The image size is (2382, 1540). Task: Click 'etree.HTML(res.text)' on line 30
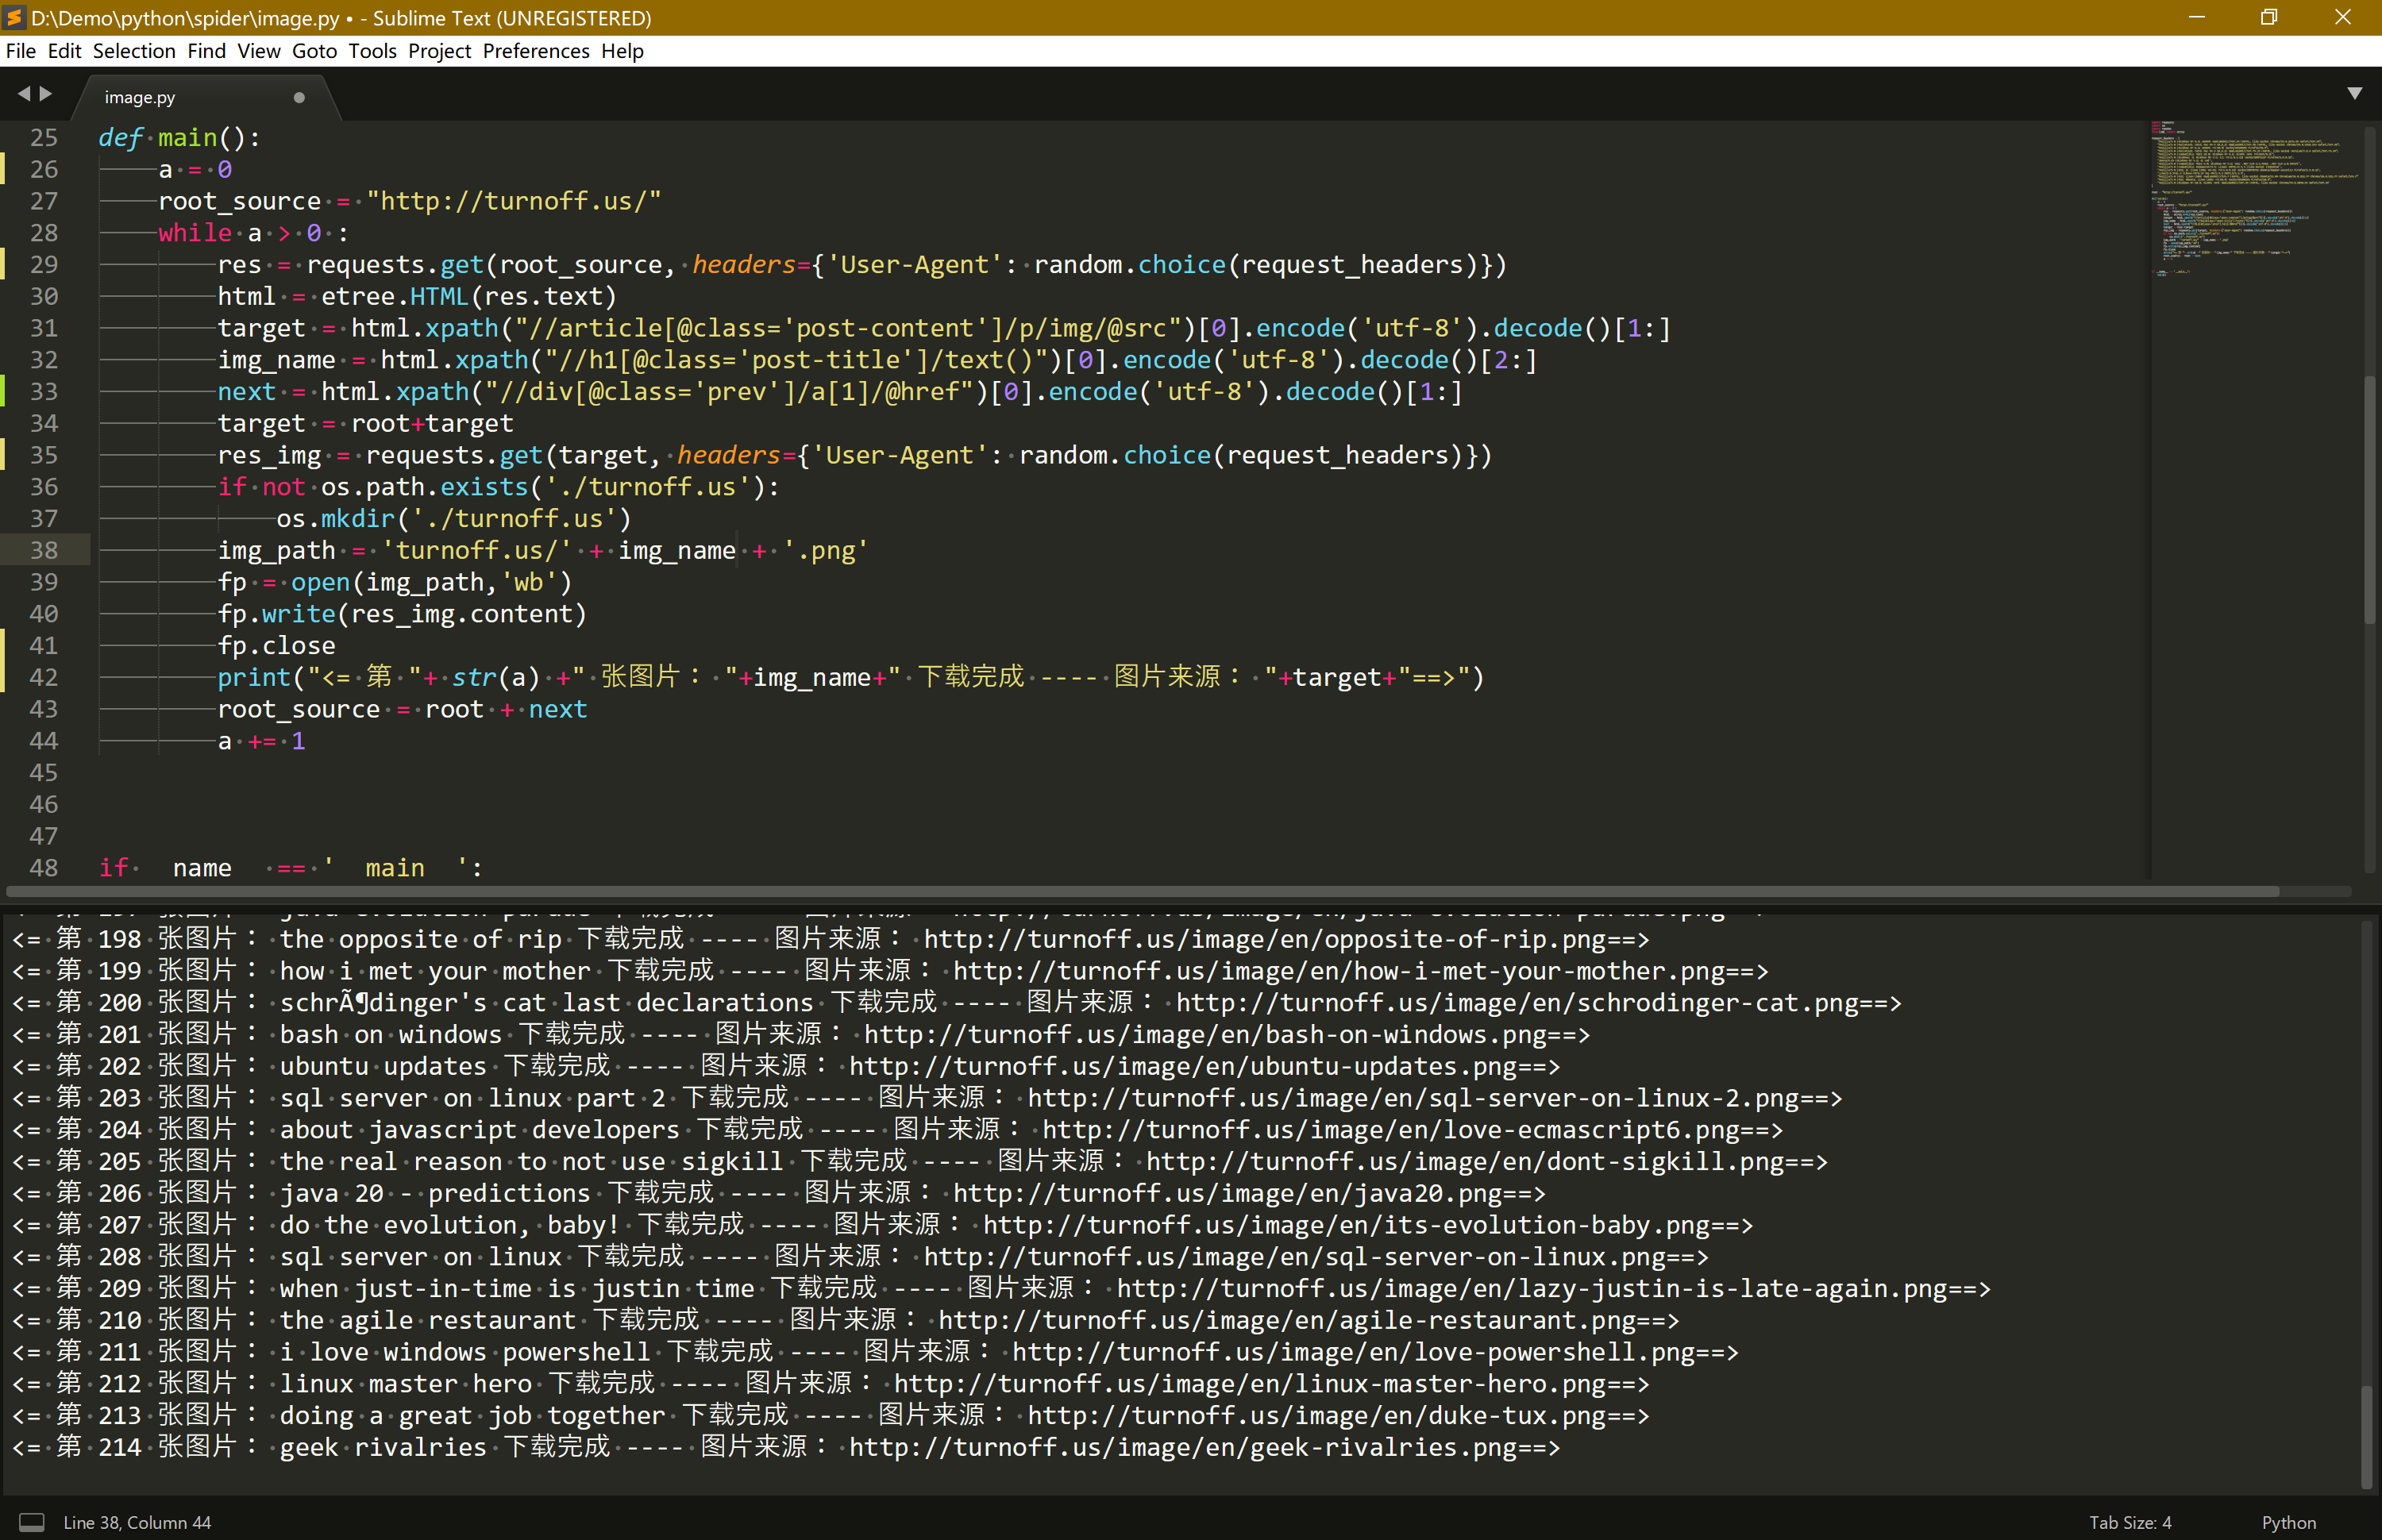point(469,296)
